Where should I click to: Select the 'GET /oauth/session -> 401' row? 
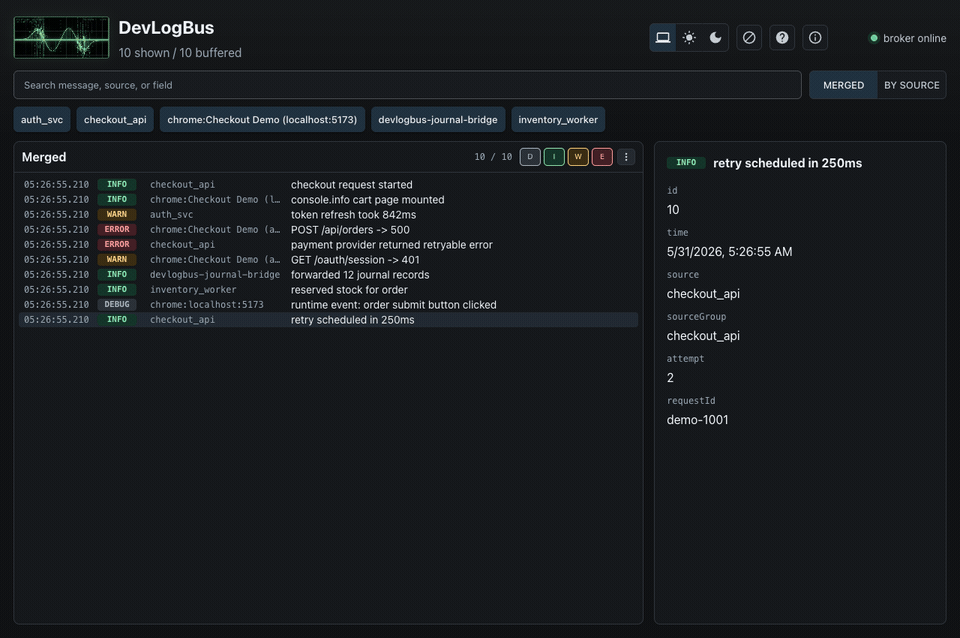click(x=328, y=260)
